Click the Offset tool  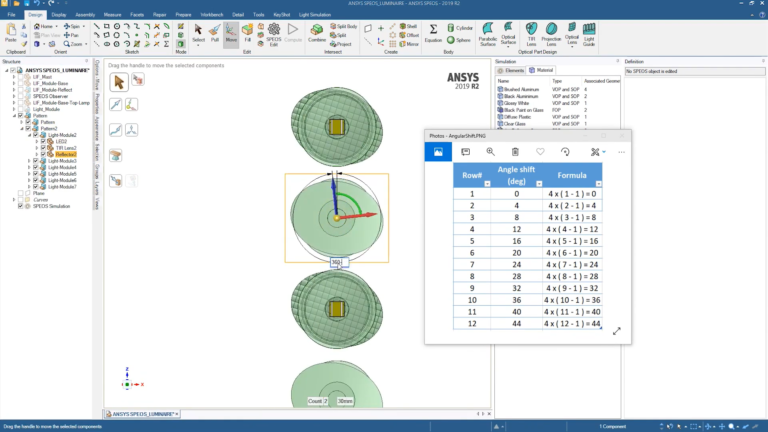[409, 35]
